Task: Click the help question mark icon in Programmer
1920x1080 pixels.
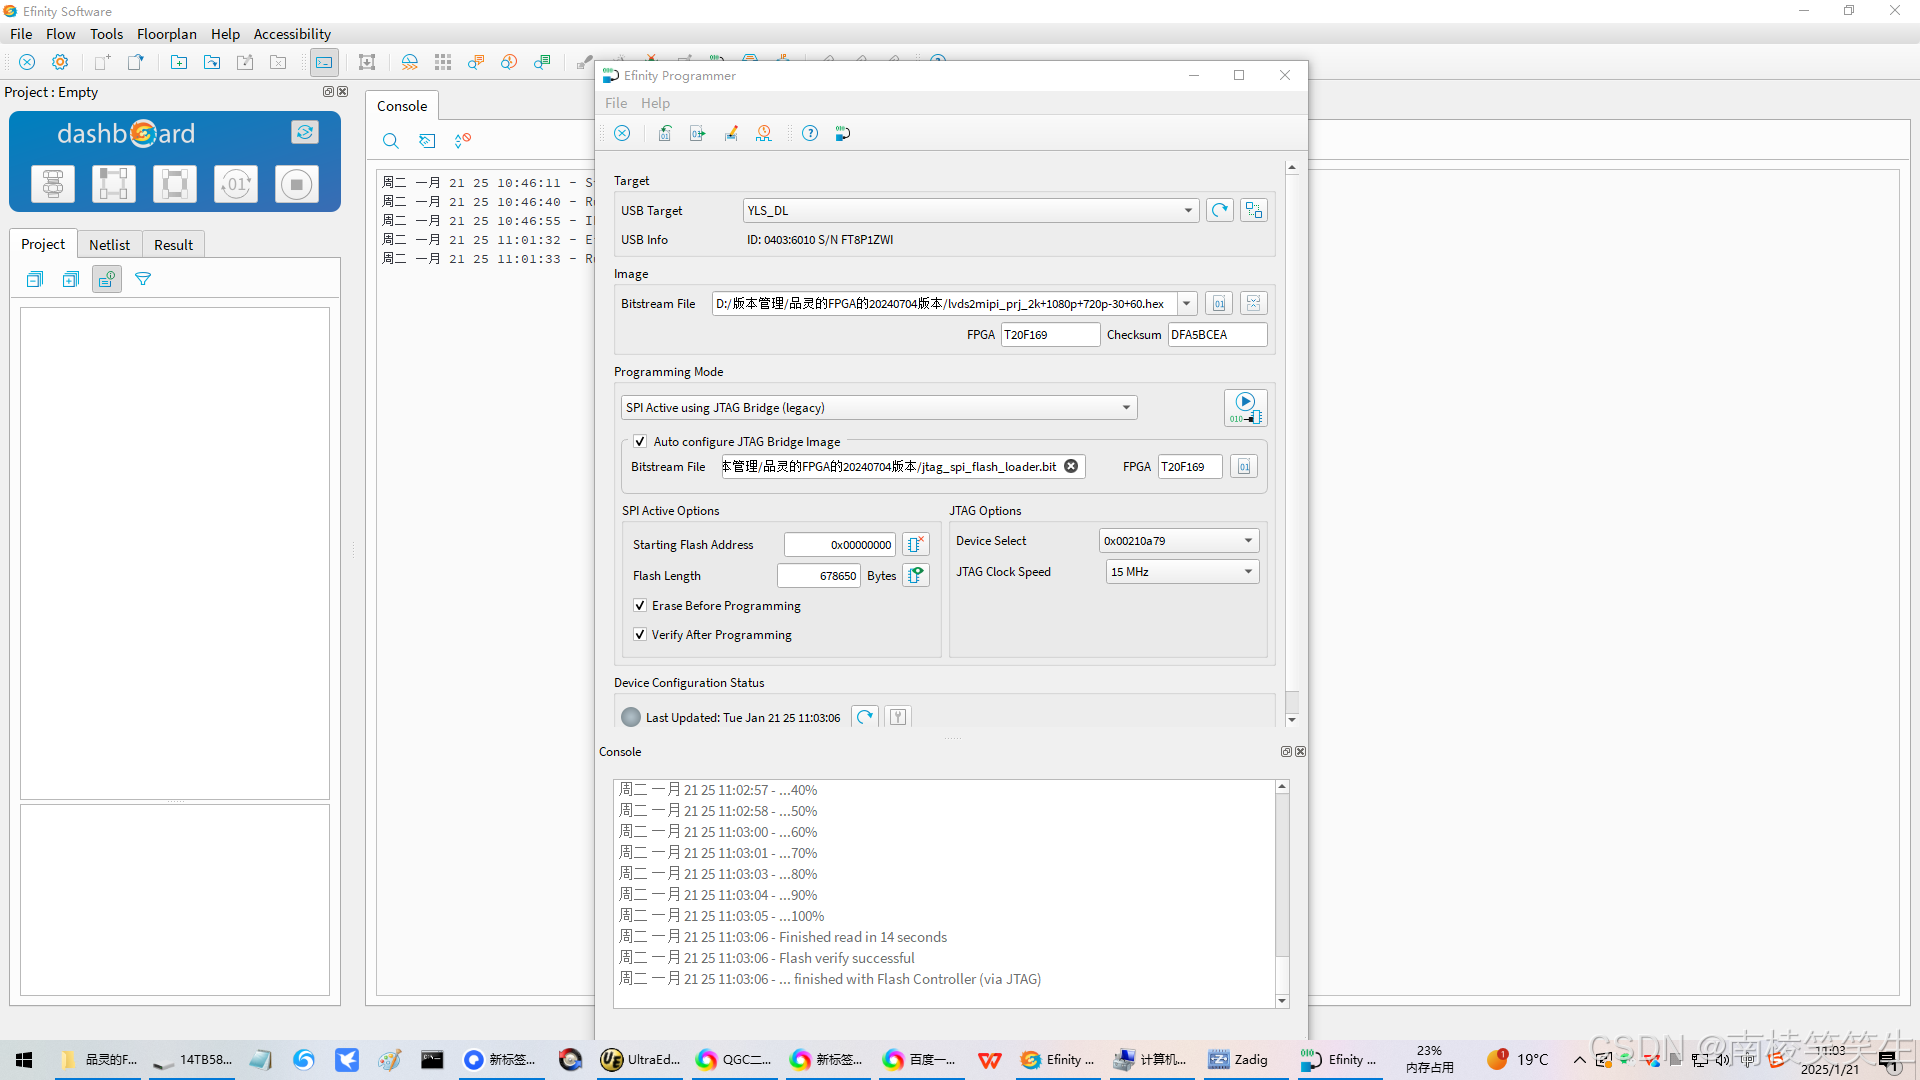Action: coord(810,133)
